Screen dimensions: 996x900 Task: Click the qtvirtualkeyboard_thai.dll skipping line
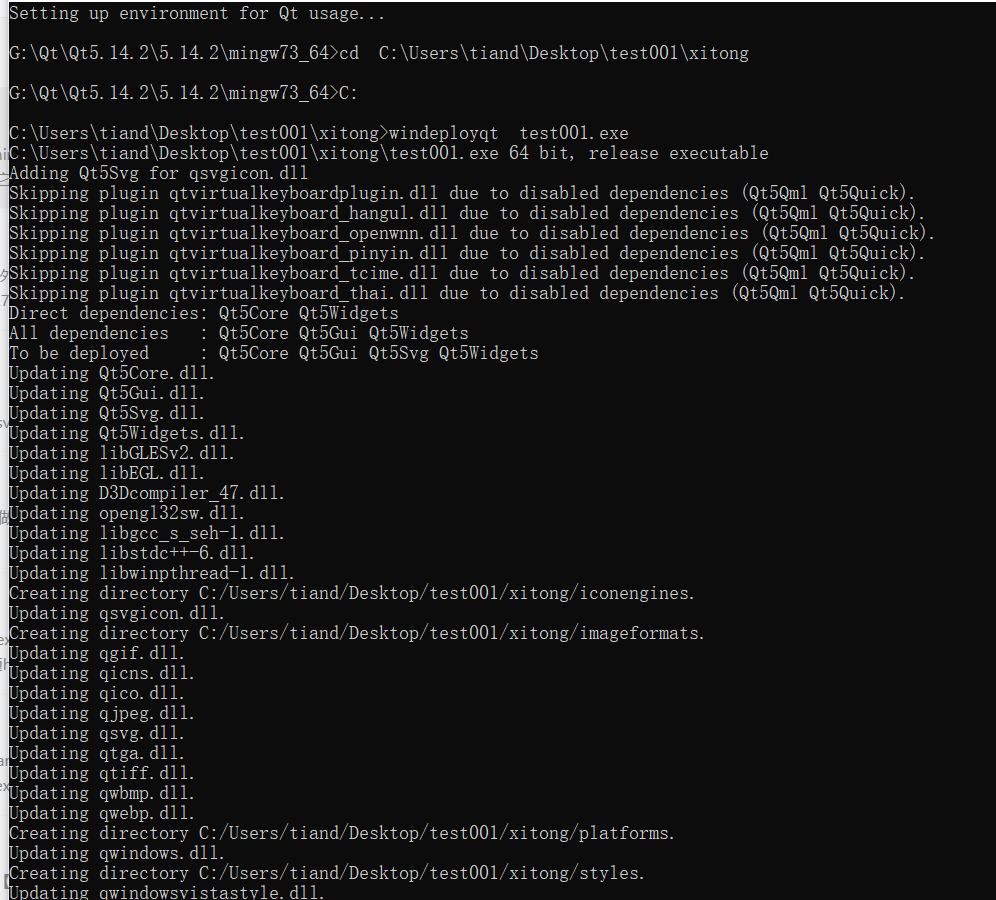pos(457,293)
